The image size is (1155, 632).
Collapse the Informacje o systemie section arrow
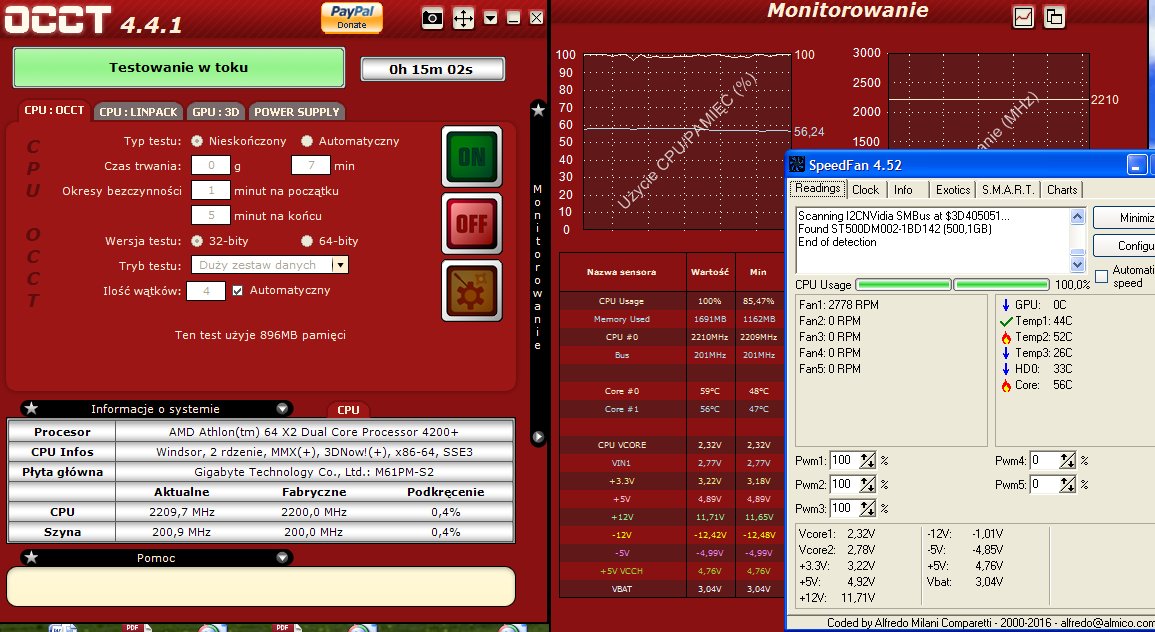282,409
